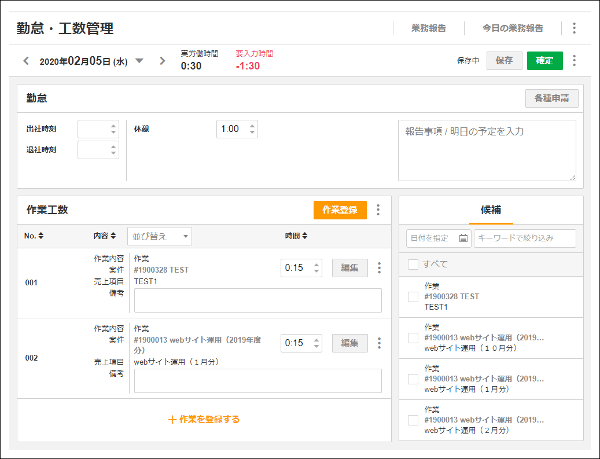The width and height of the screenshot is (600, 459).
Task: Open kebab menu next to 確定 button
Action: click(574, 60)
